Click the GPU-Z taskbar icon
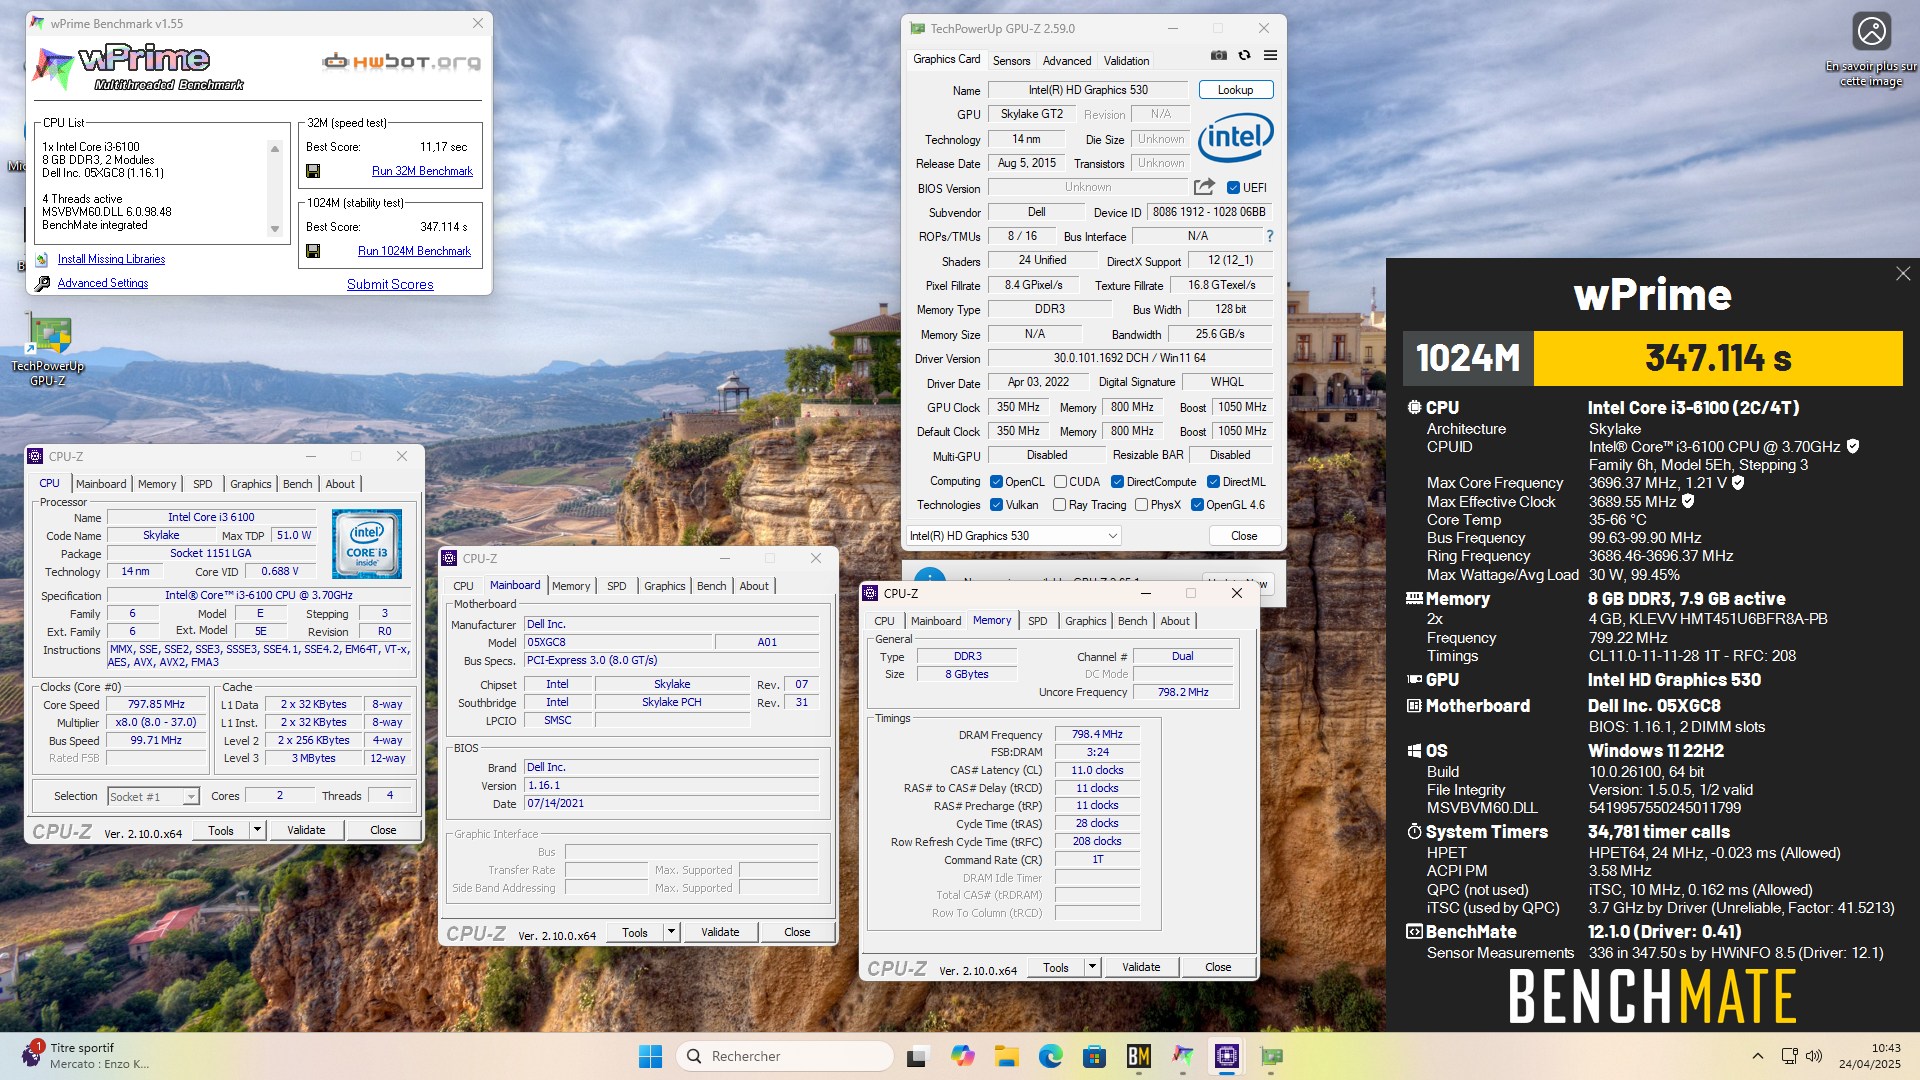 1271,1056
